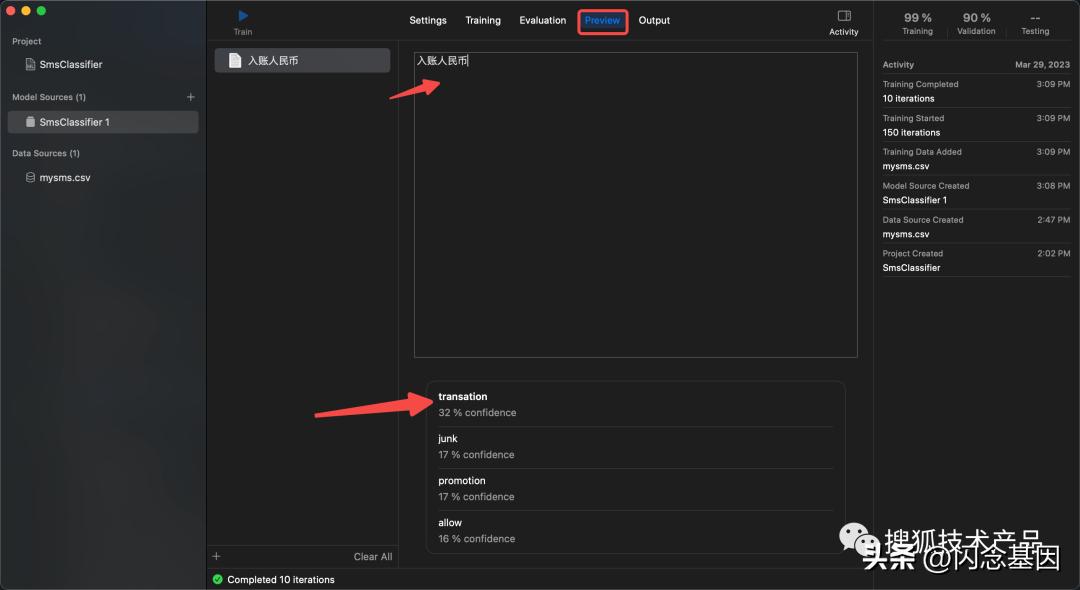Click the green completed status checkmark icon
This screenshot has height=590, width=1080.
coord(218,579)
